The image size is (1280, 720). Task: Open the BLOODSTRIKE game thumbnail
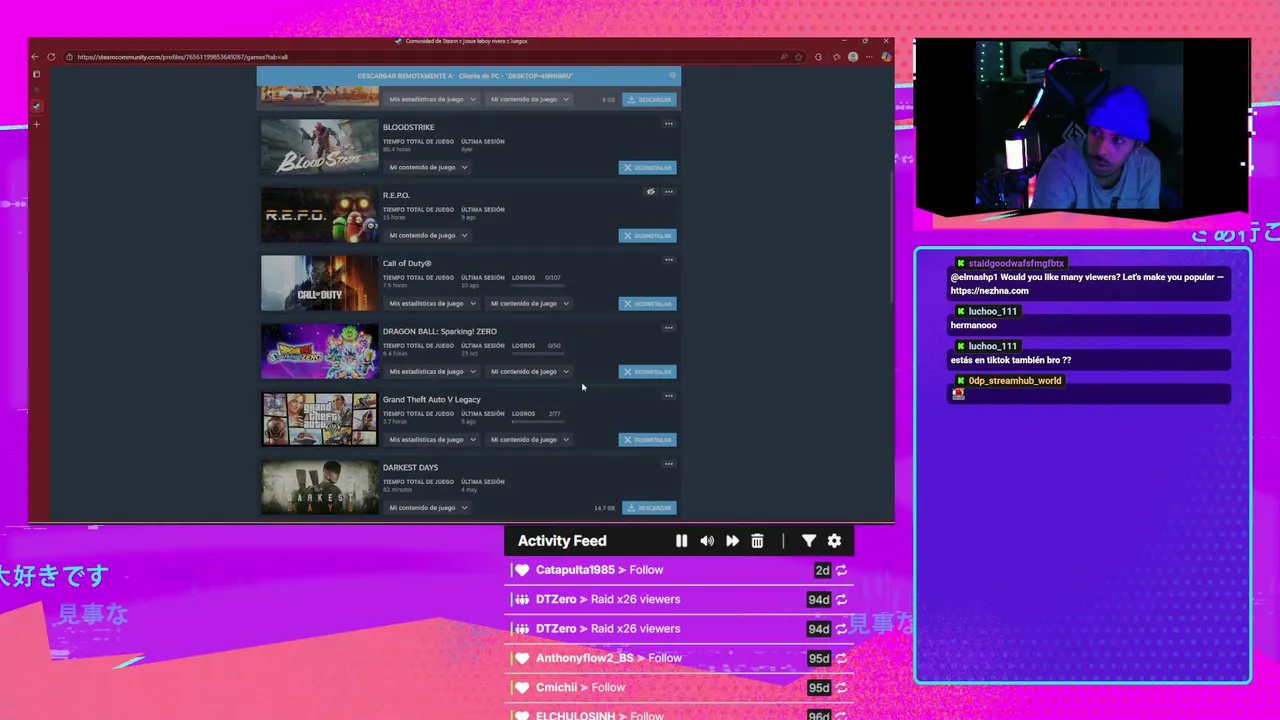pos(320,147)
